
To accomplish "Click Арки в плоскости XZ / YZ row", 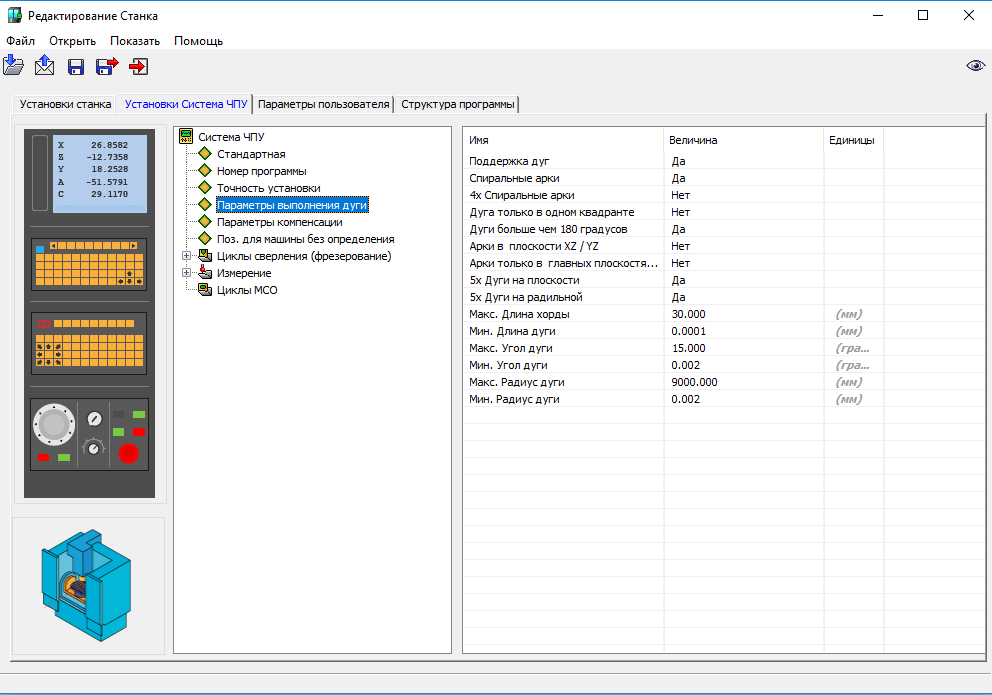I will click(724, 246).
